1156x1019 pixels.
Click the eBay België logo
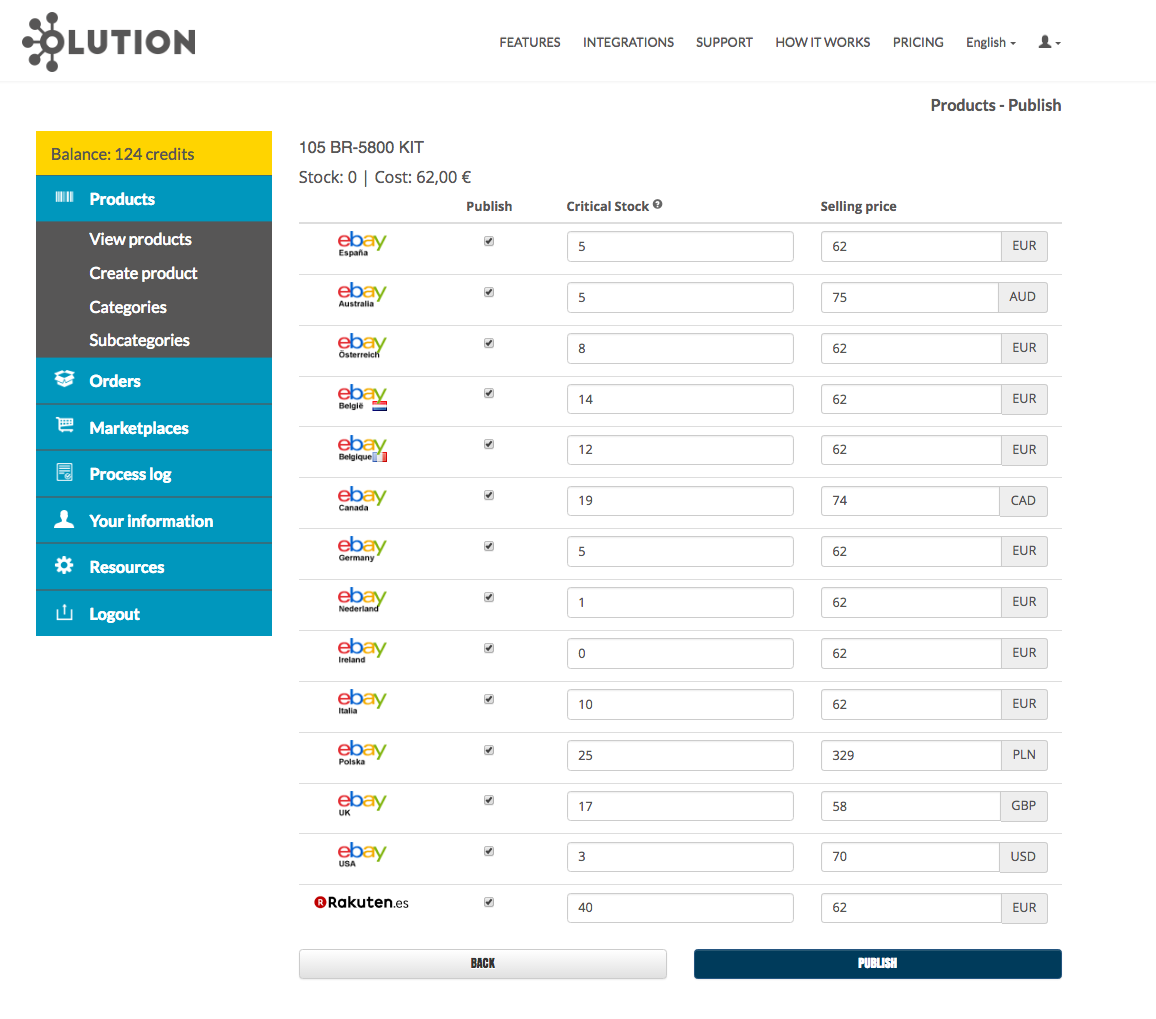click(x=362, y=397)
